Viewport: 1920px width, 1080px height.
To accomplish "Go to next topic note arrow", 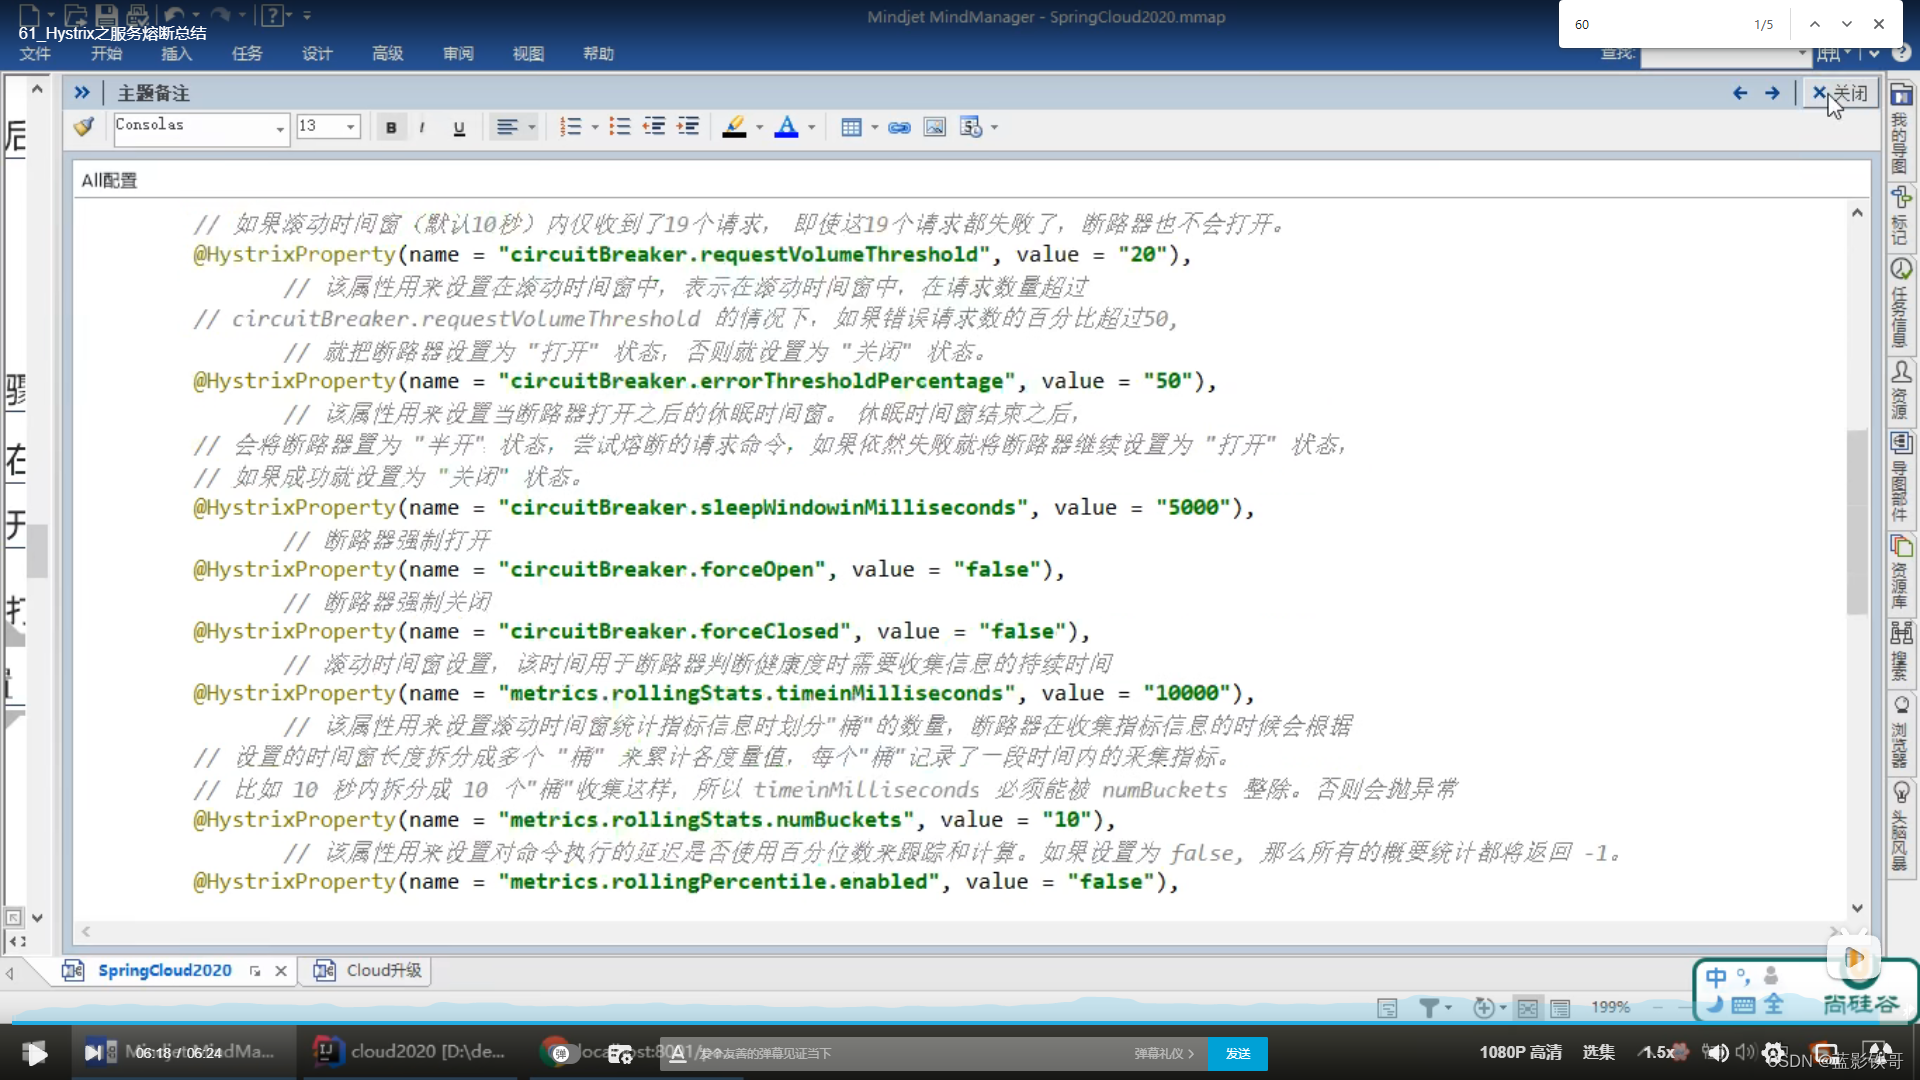I will [1772, 93].
